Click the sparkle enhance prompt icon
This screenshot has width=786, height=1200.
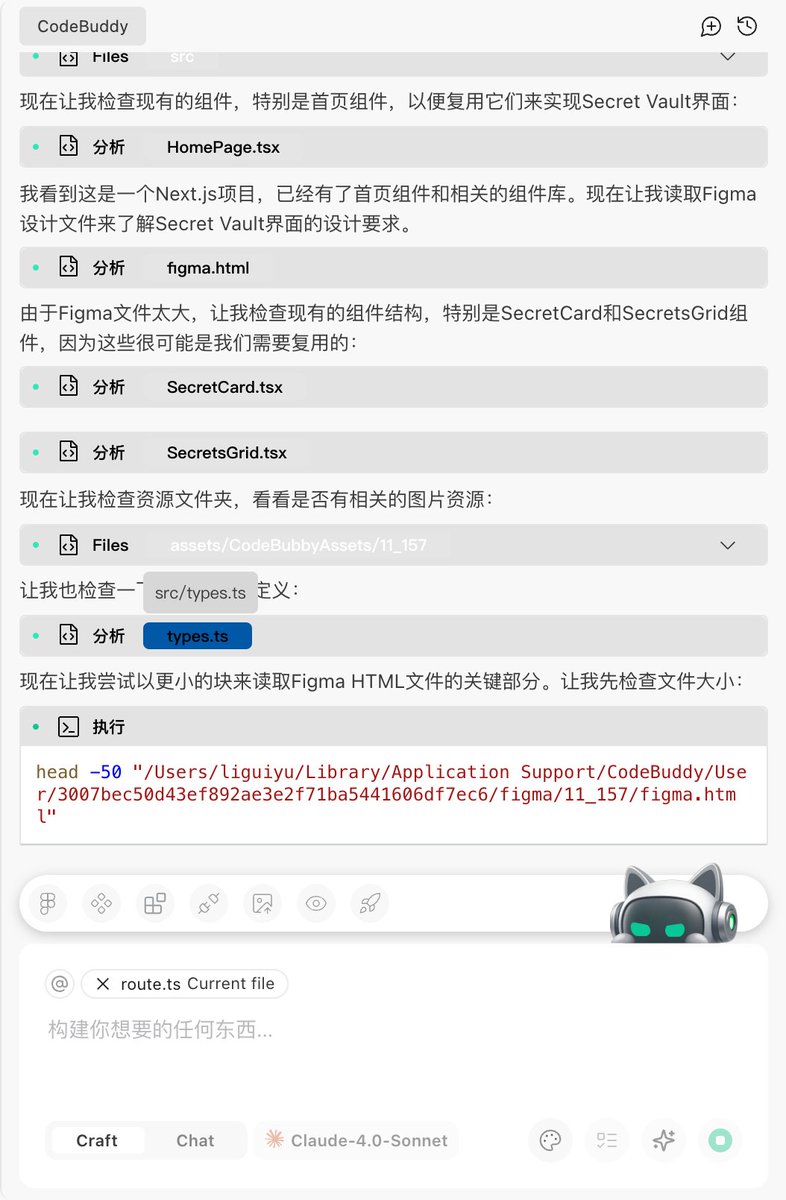tap(664, 1140)
